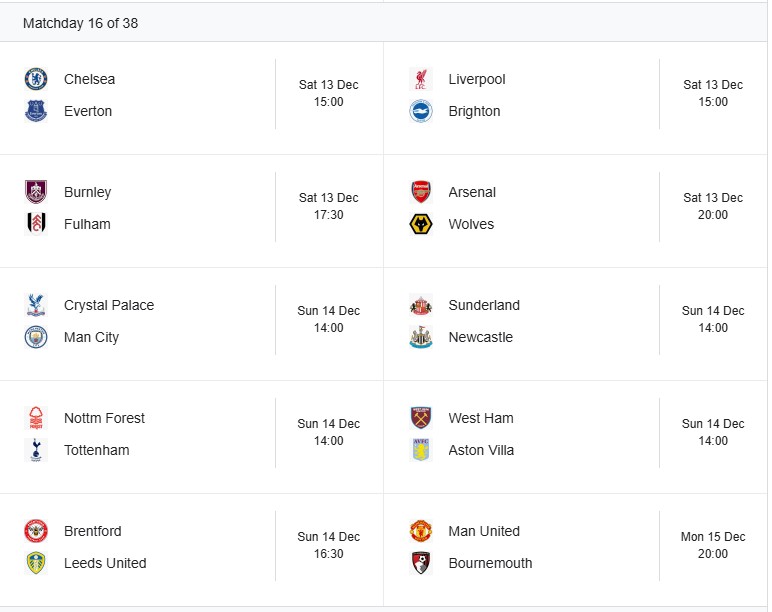
Task: Click the Man United club crest
Action: (x=421, y=531)
